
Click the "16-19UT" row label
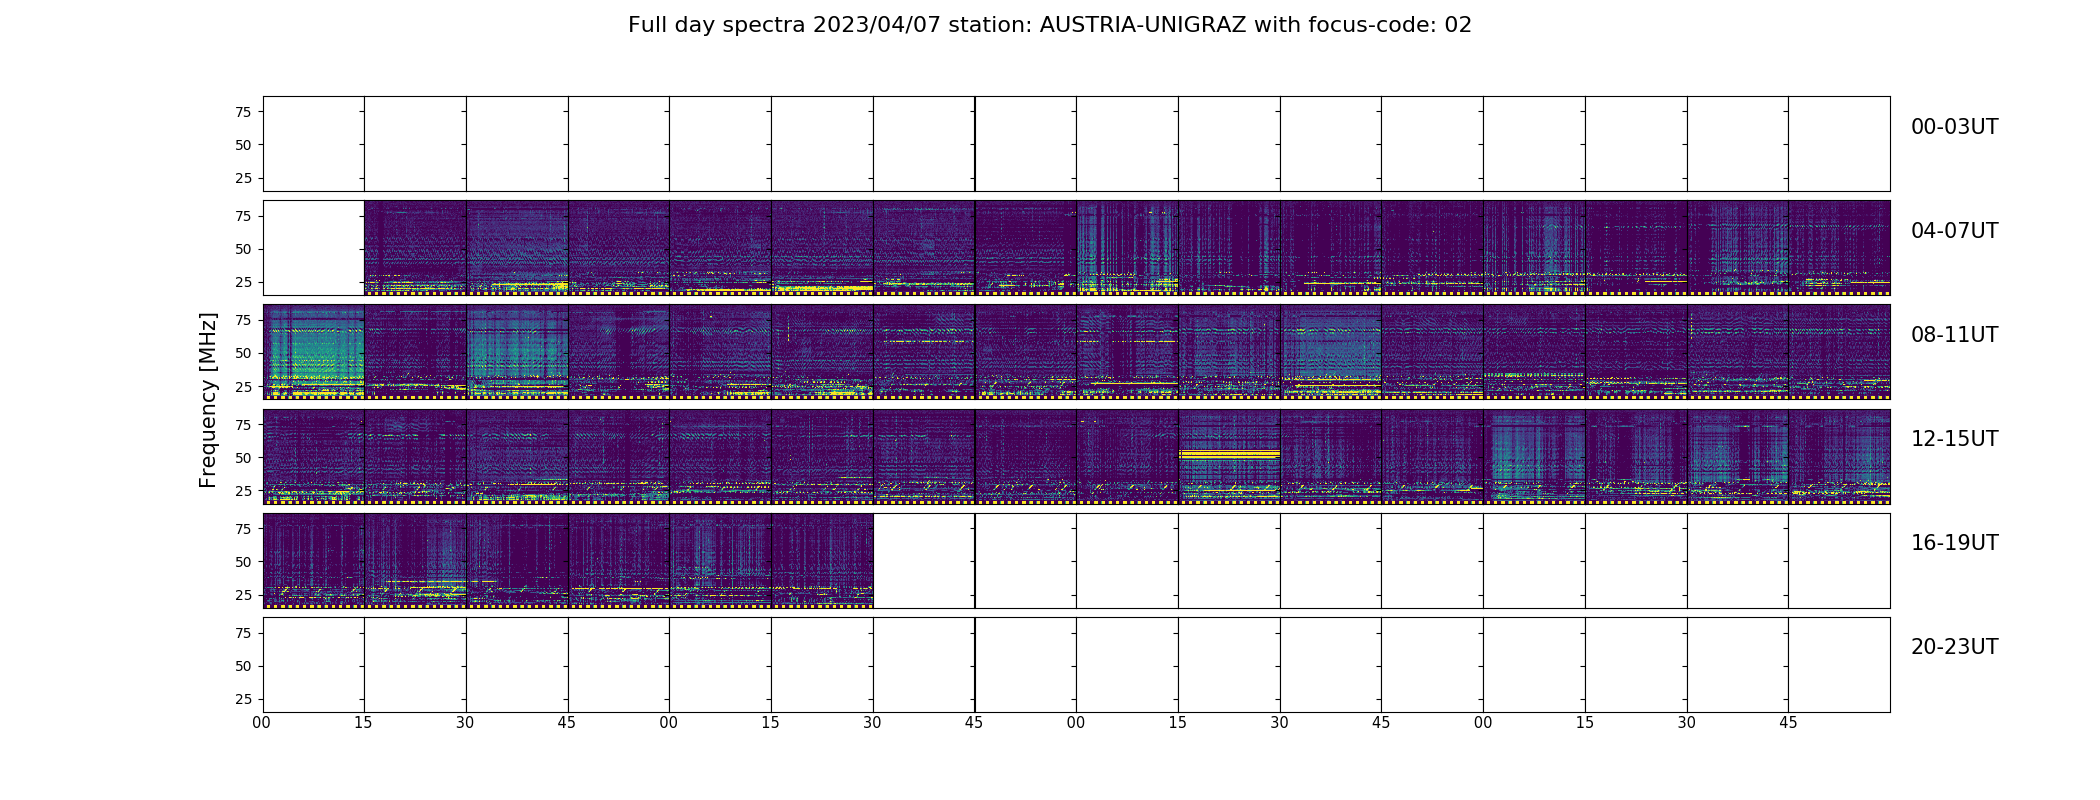[x=1954, y=543]
